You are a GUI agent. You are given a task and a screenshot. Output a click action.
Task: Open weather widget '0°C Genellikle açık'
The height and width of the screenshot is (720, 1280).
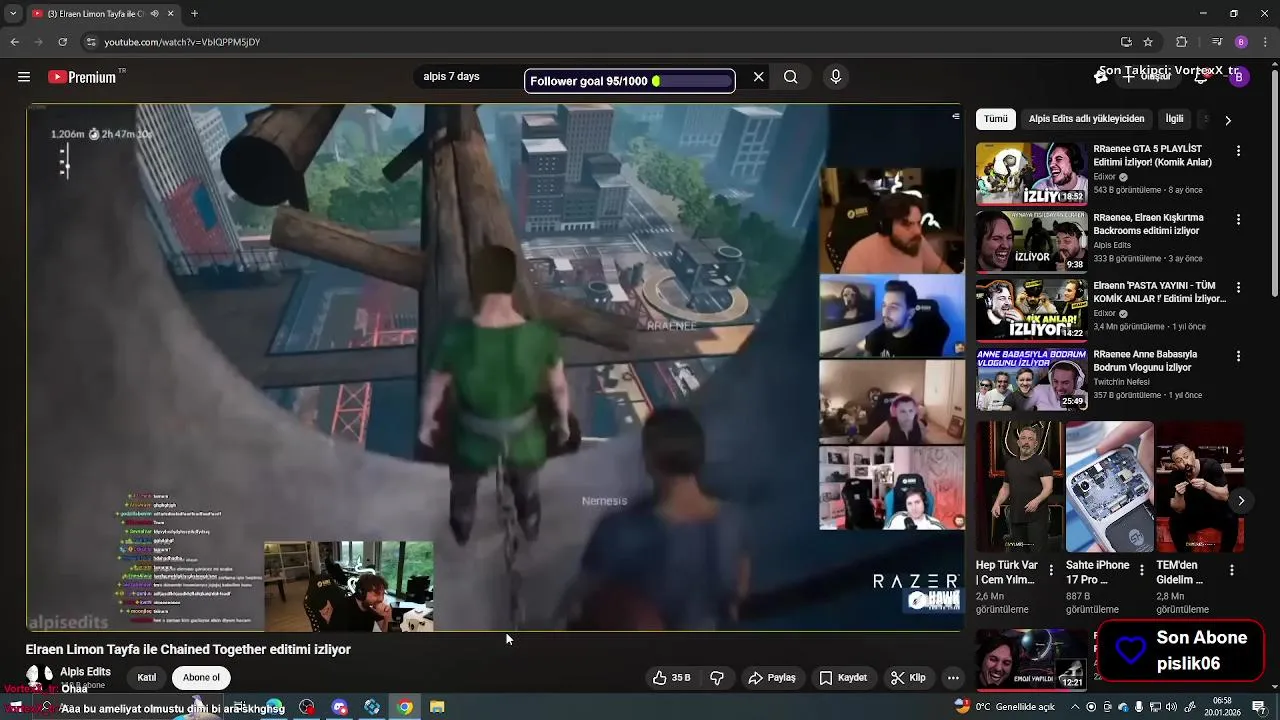point(1004,707)
